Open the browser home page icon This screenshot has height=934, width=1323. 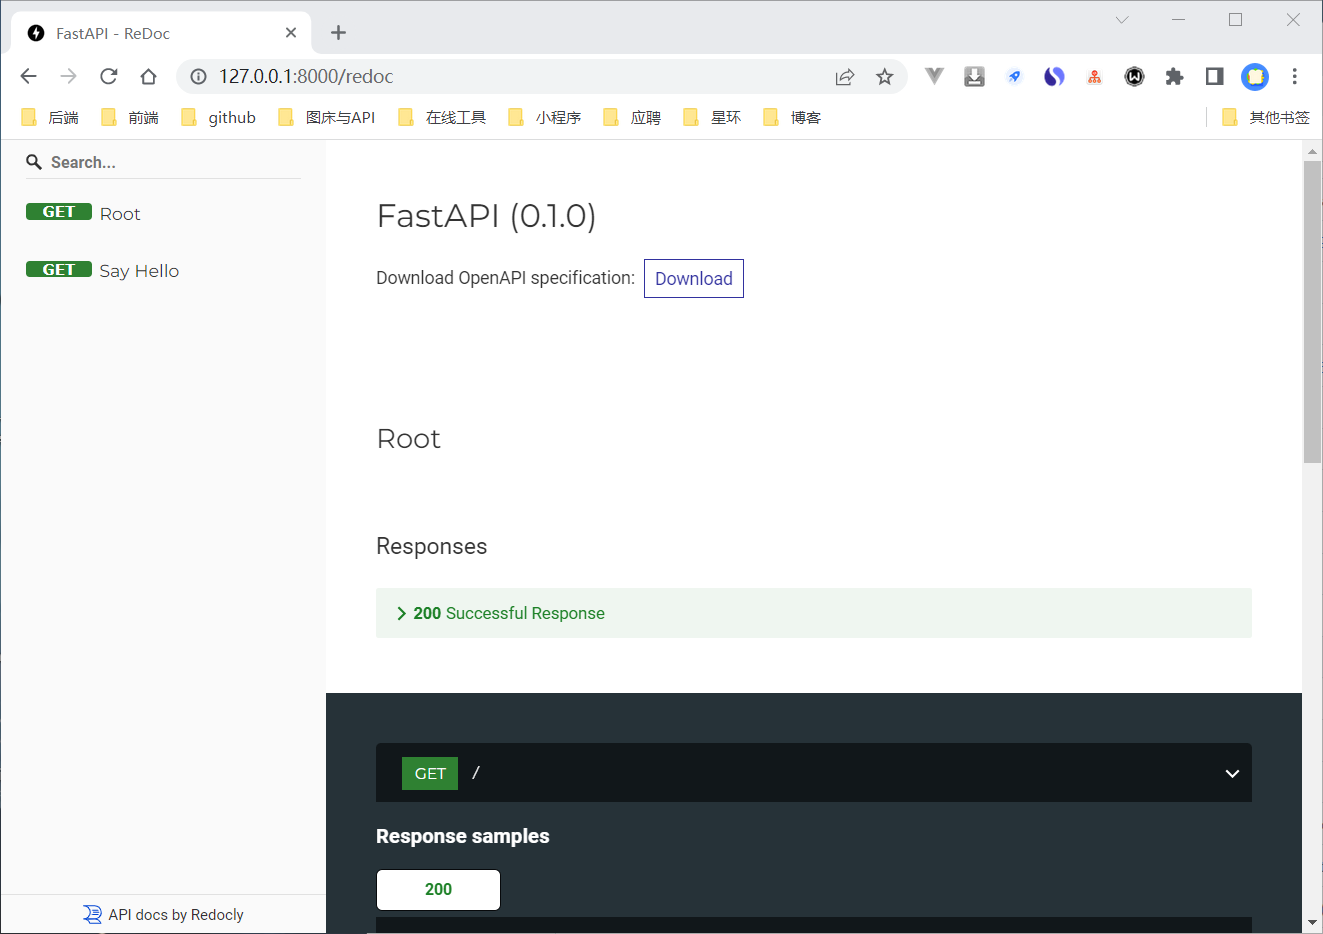pyautogui.click(x=148, y=76)
